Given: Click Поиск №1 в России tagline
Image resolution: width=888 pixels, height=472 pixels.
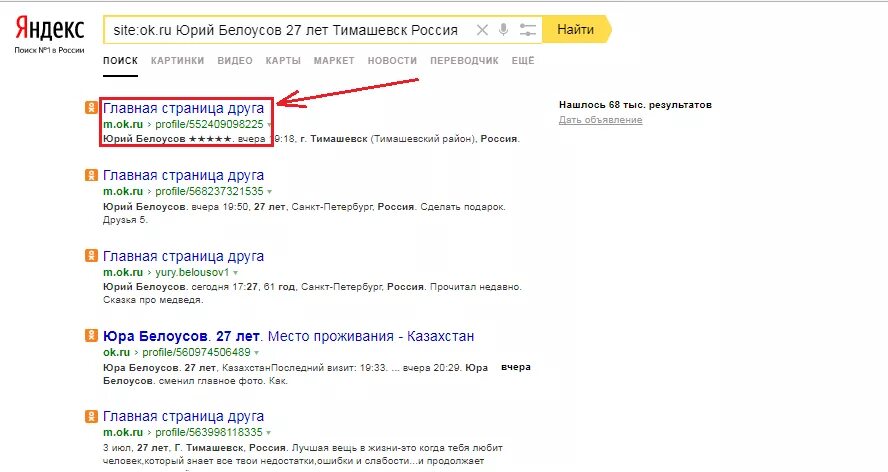Looking at the screenshot, I should tap(49, 50).
